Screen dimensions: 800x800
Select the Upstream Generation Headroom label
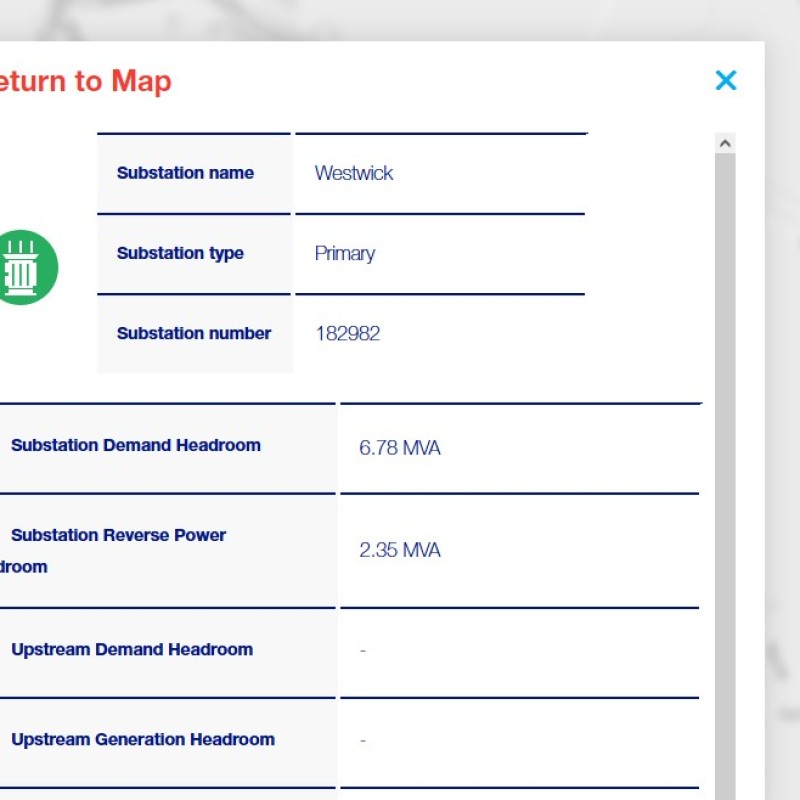pyautogui.click(x=143, y=739)
